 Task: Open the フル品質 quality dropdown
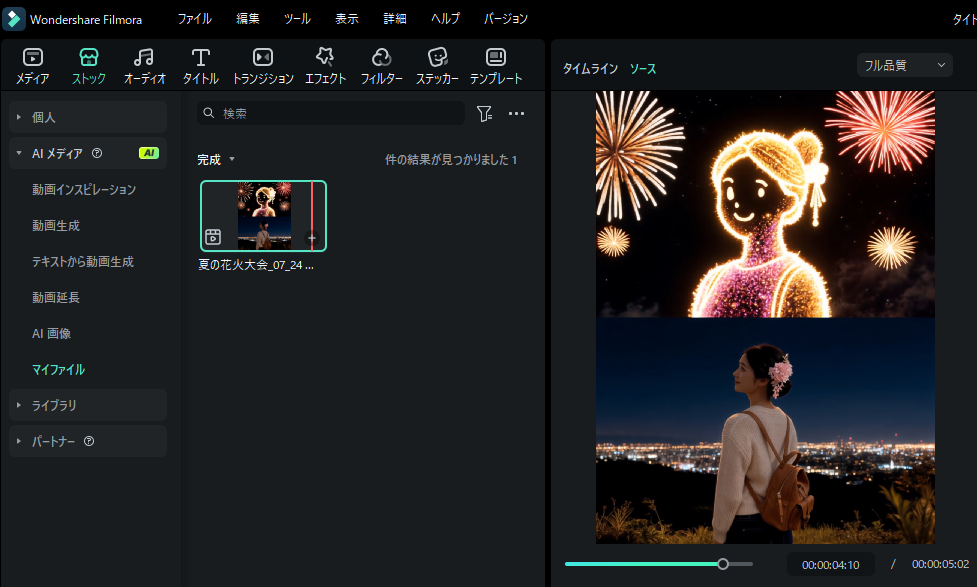tap(904, 65)
